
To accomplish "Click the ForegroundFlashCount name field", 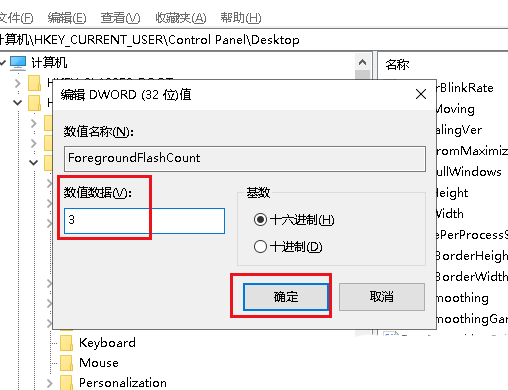I will pos(245,158).
